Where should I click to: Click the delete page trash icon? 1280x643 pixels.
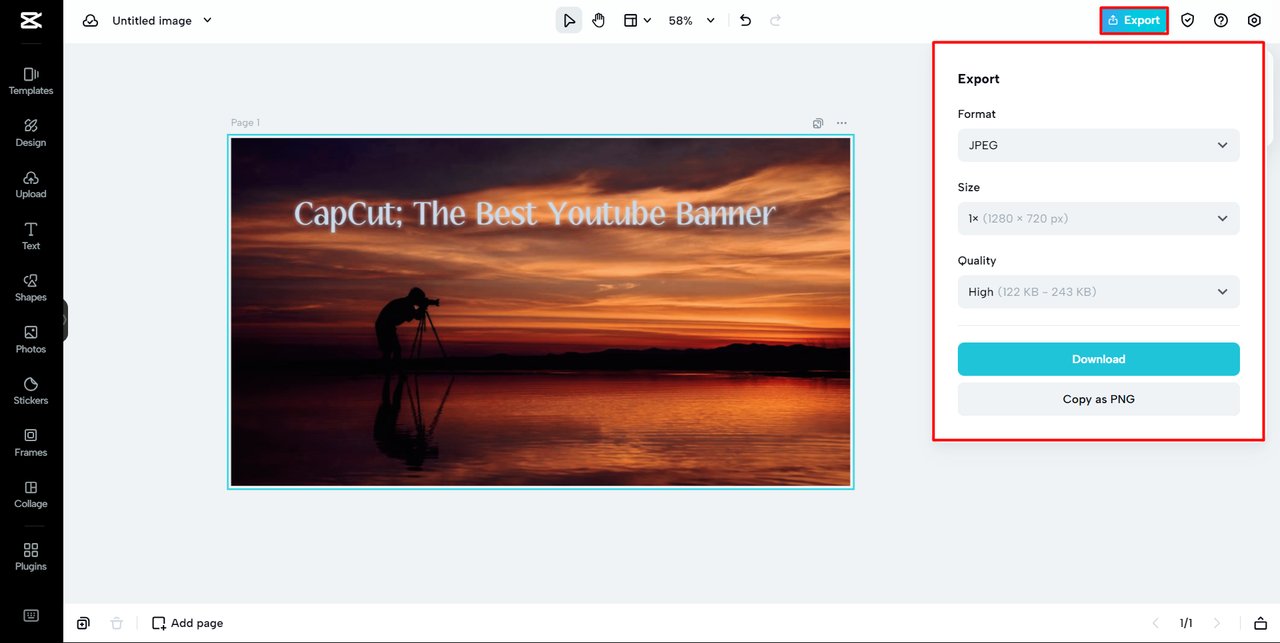pos(116,623)
